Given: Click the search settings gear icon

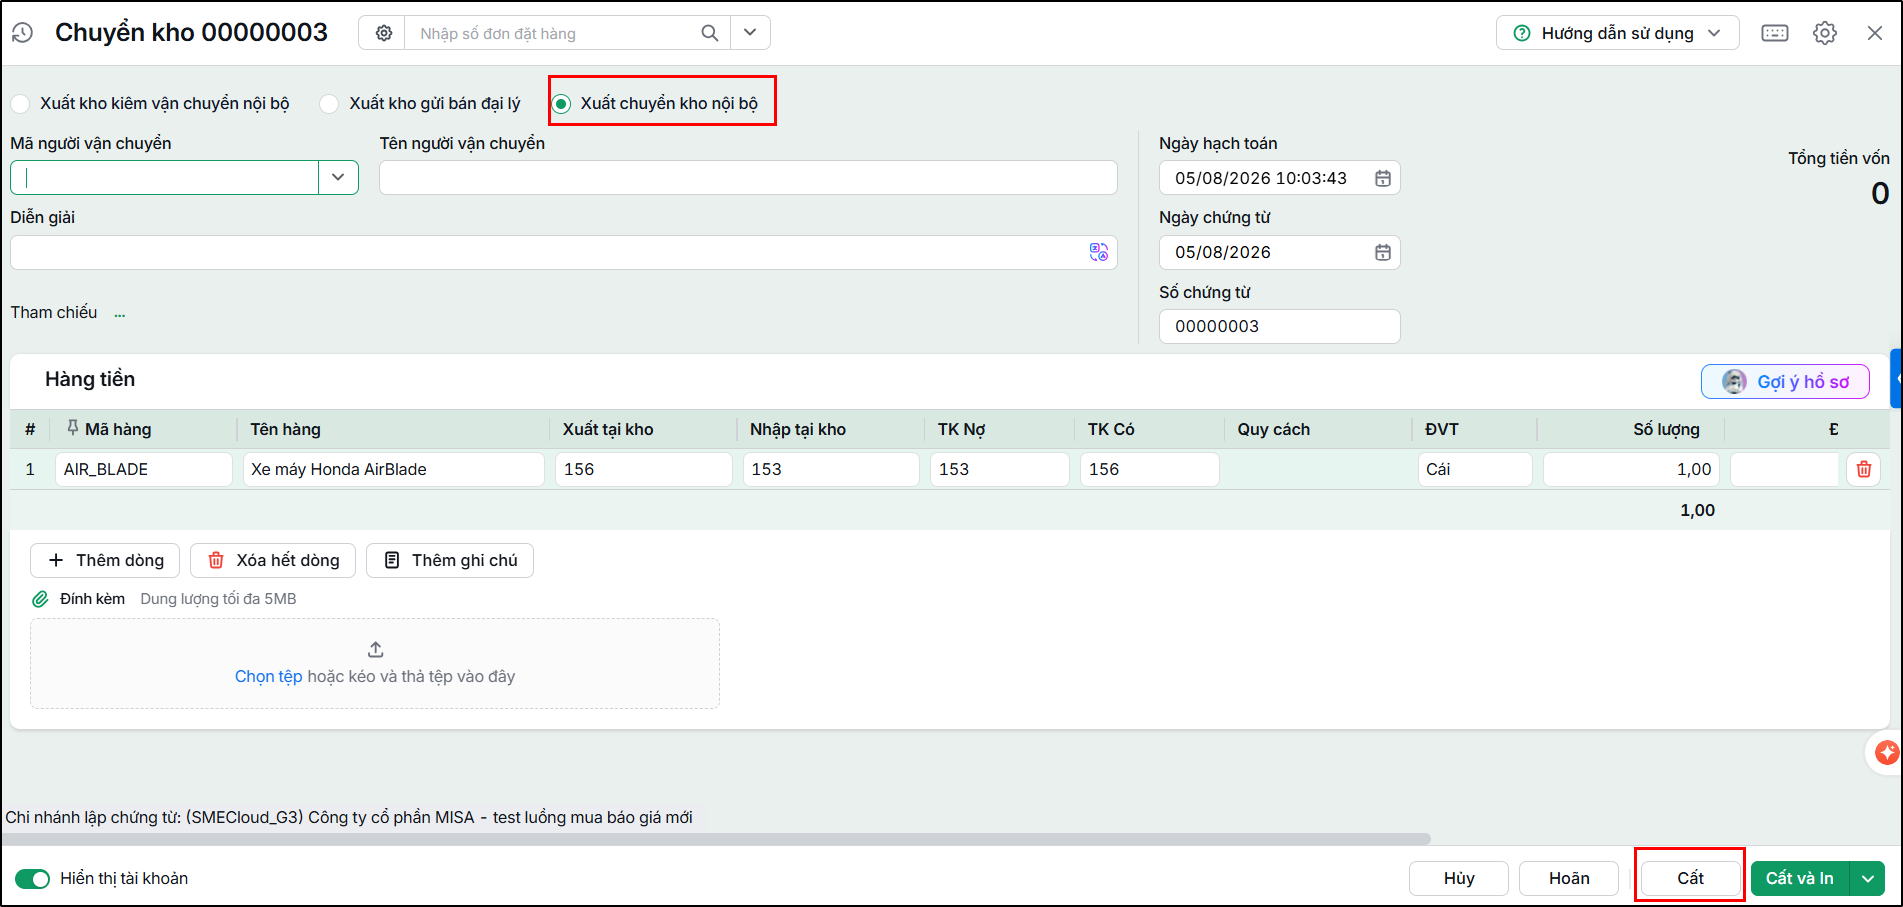Looking at the screenshot, I should coord(383,33).
